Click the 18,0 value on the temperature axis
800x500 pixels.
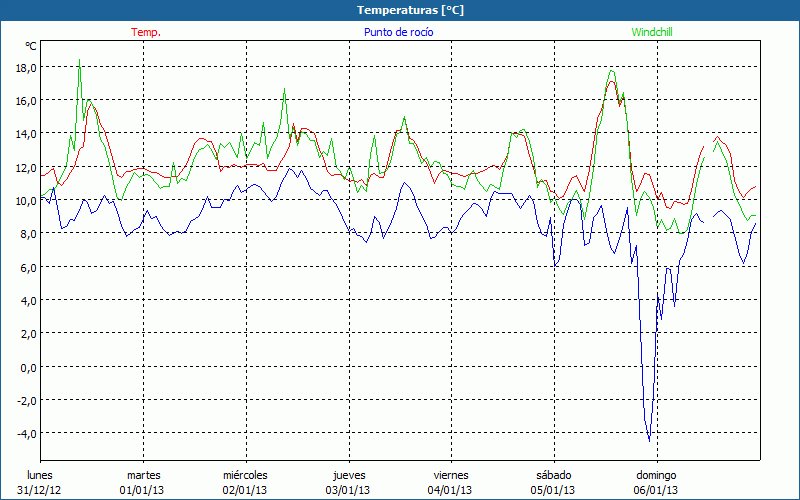click(x=26, y=67)
